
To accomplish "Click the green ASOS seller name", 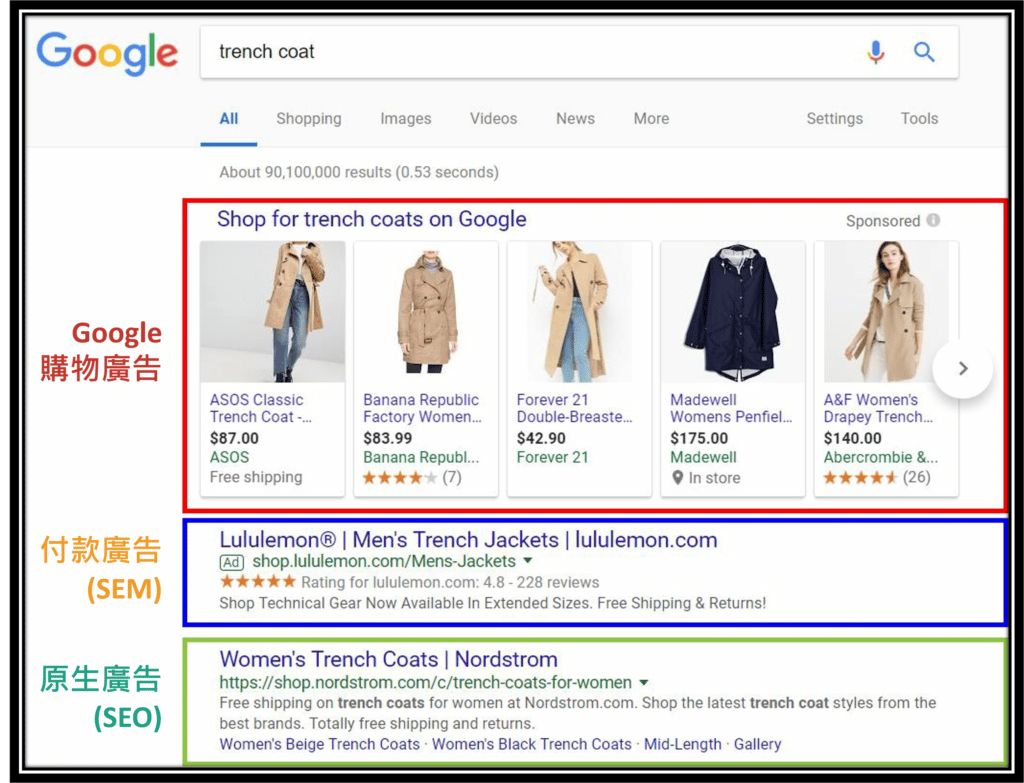I will [229, 457].
